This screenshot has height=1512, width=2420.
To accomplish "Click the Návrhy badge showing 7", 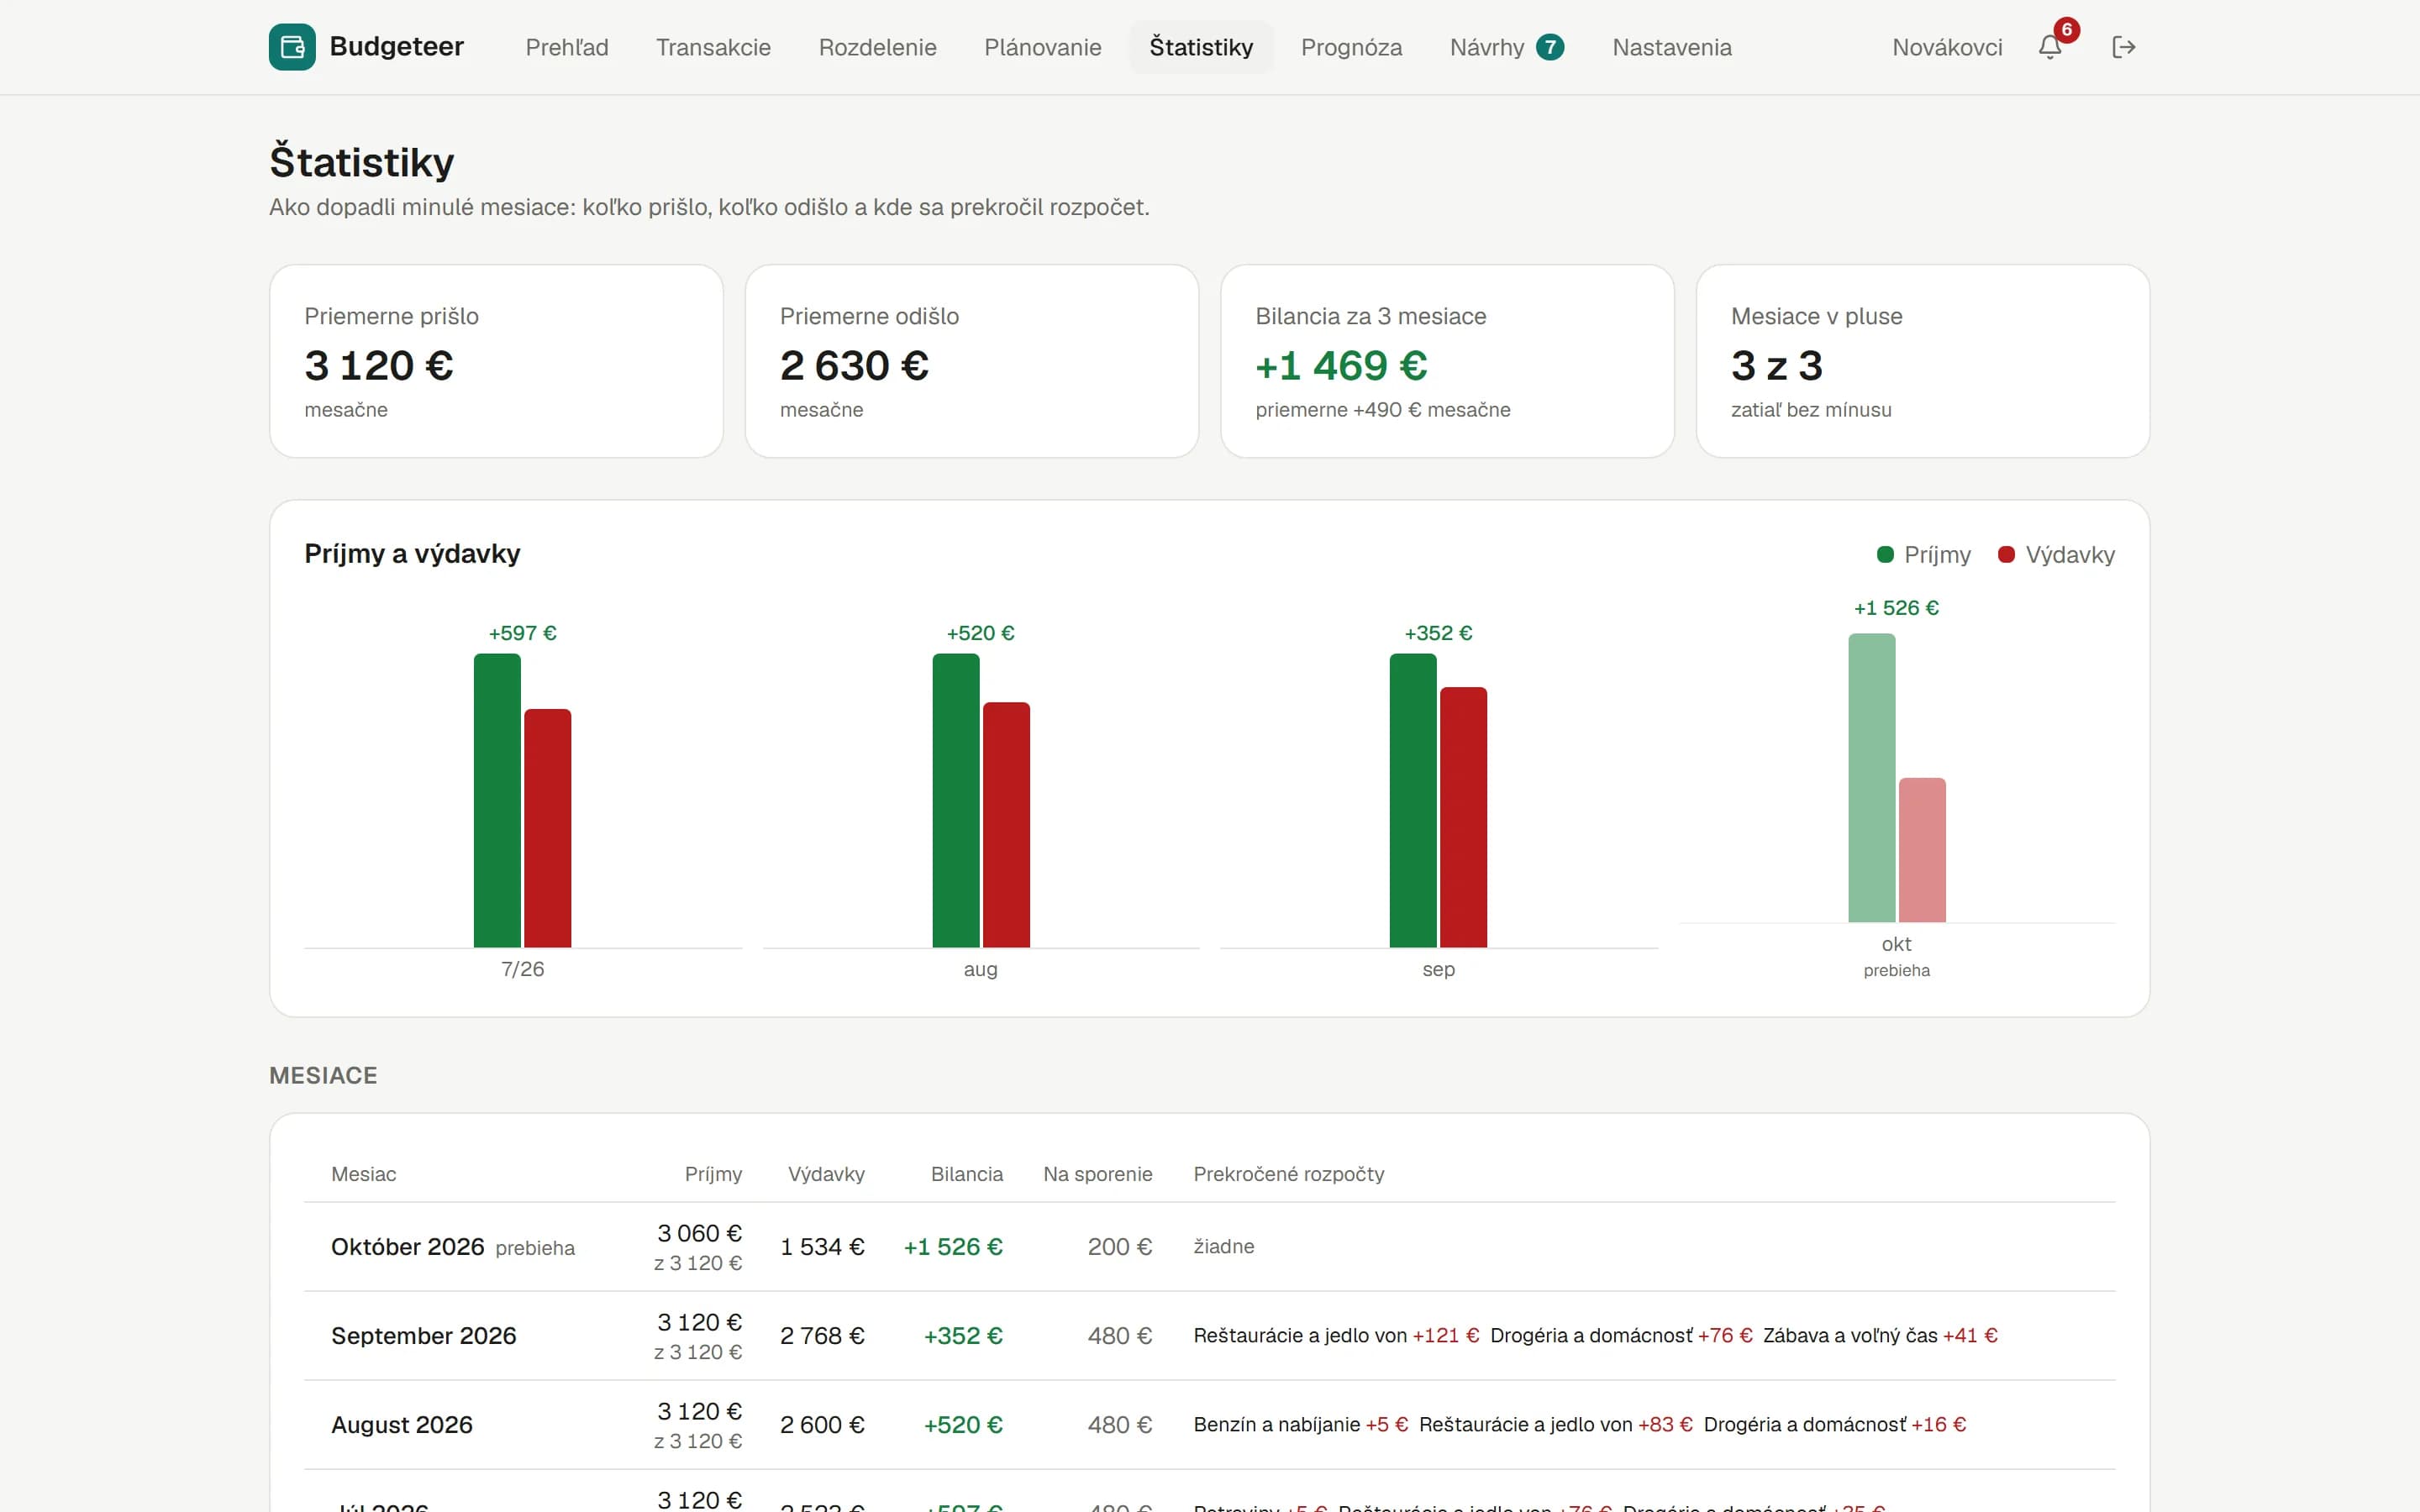I will 1550,47.
